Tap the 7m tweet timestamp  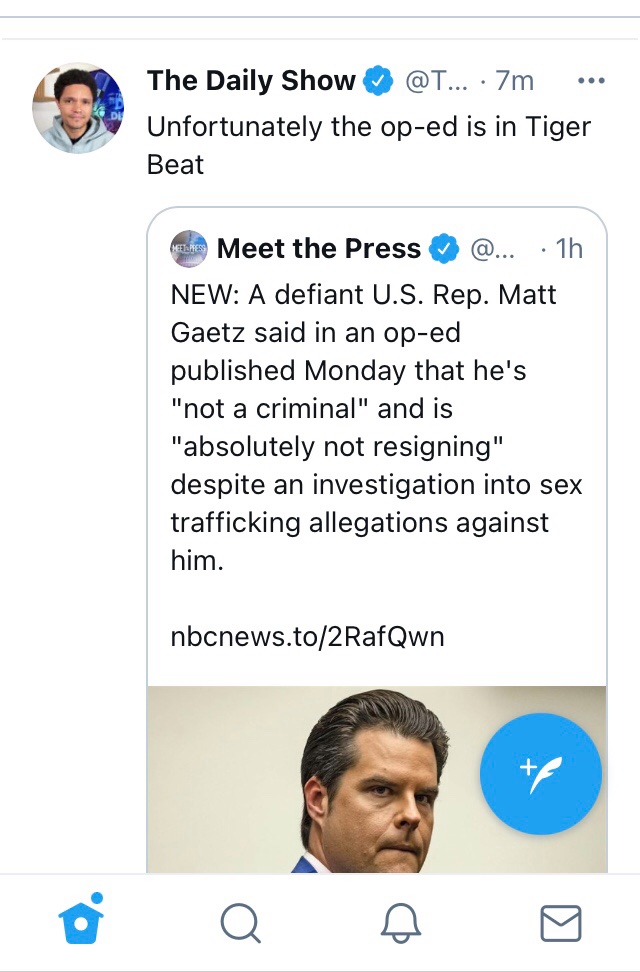click(515, 82)
